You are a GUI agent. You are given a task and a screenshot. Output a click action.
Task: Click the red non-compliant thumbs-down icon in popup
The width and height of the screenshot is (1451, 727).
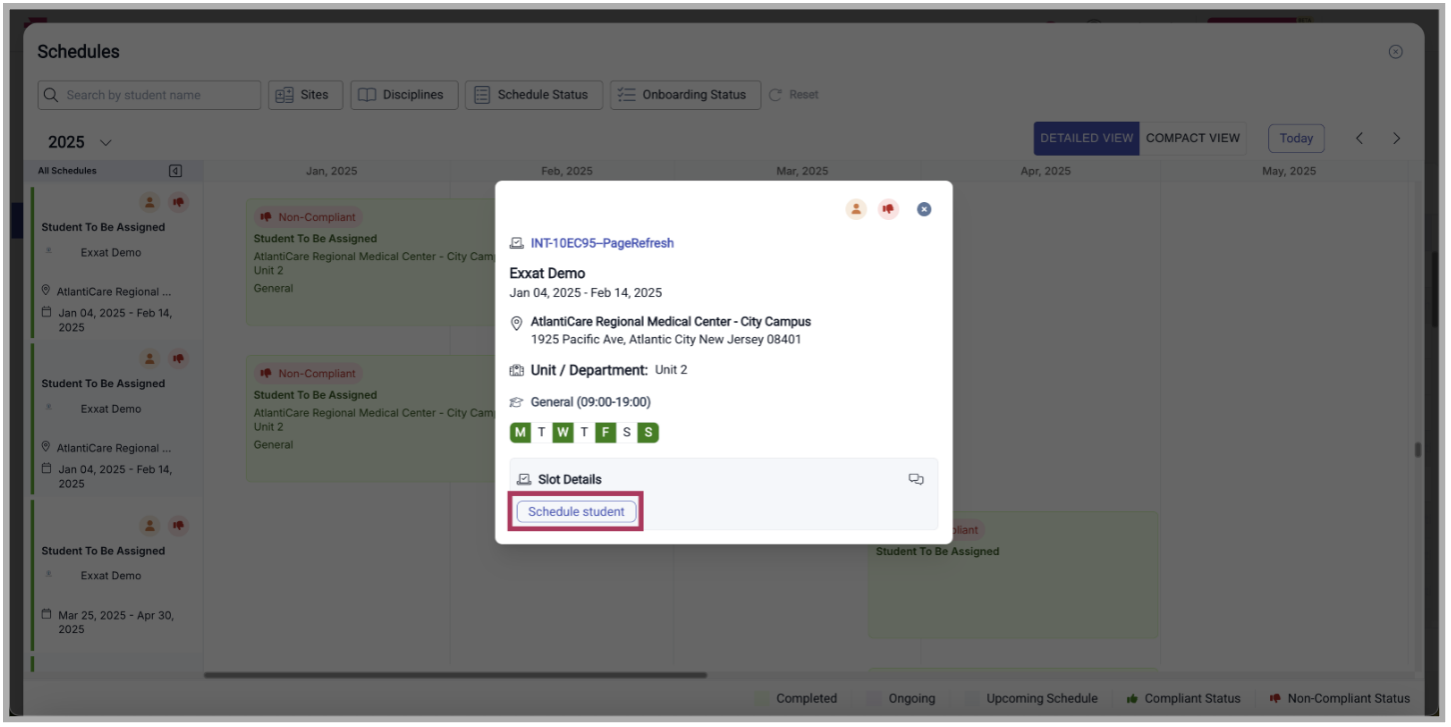pos(888,209)
